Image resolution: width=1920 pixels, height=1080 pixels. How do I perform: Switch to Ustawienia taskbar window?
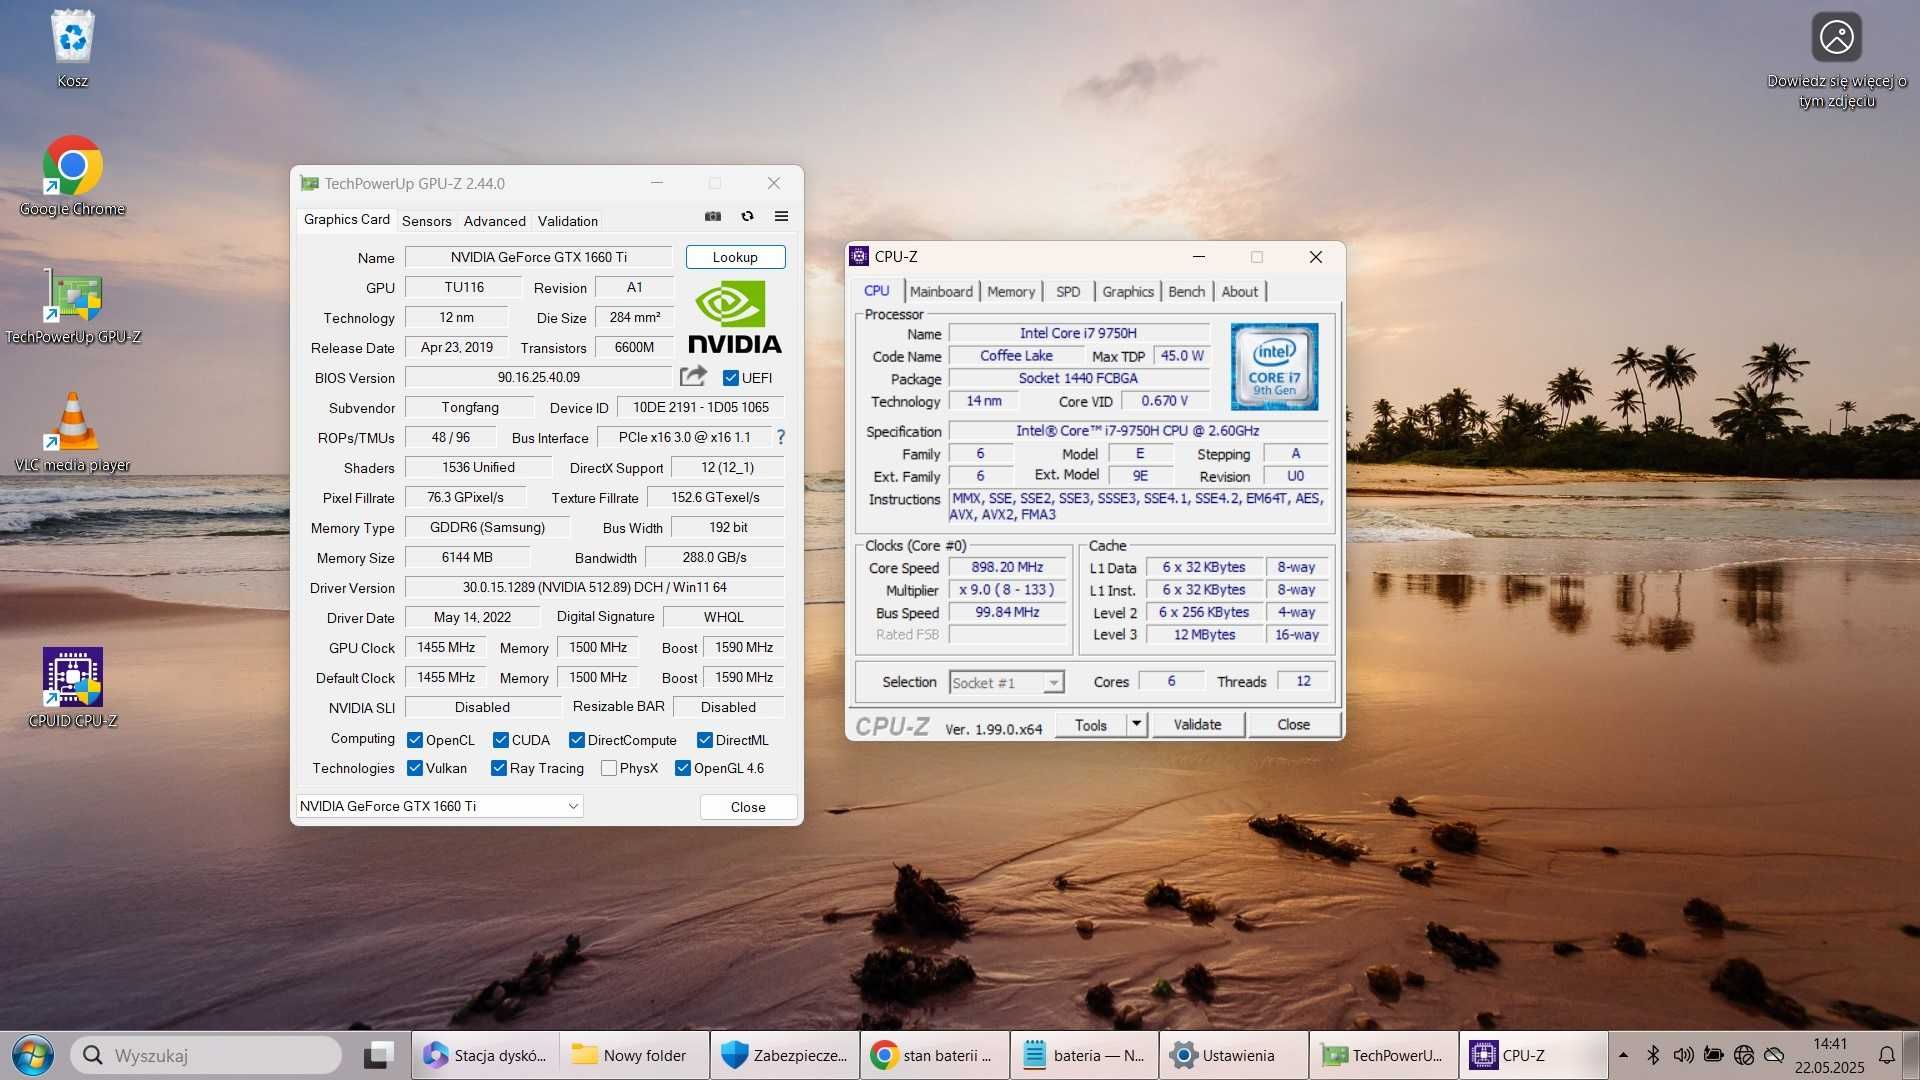1234,1055
